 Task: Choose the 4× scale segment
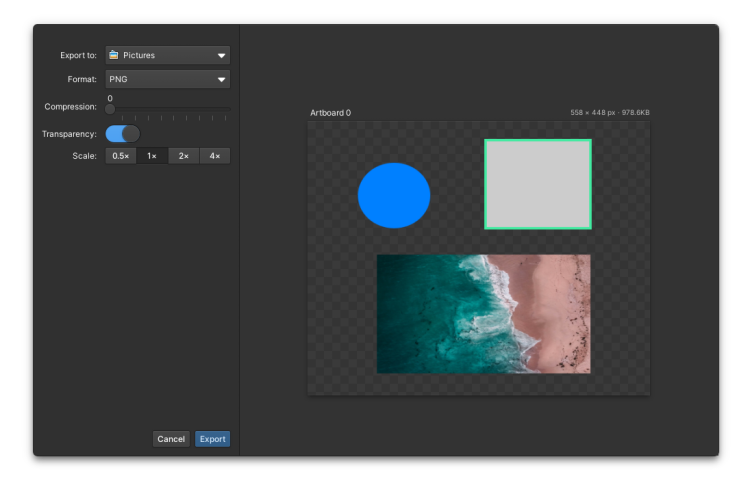[215, 156]
